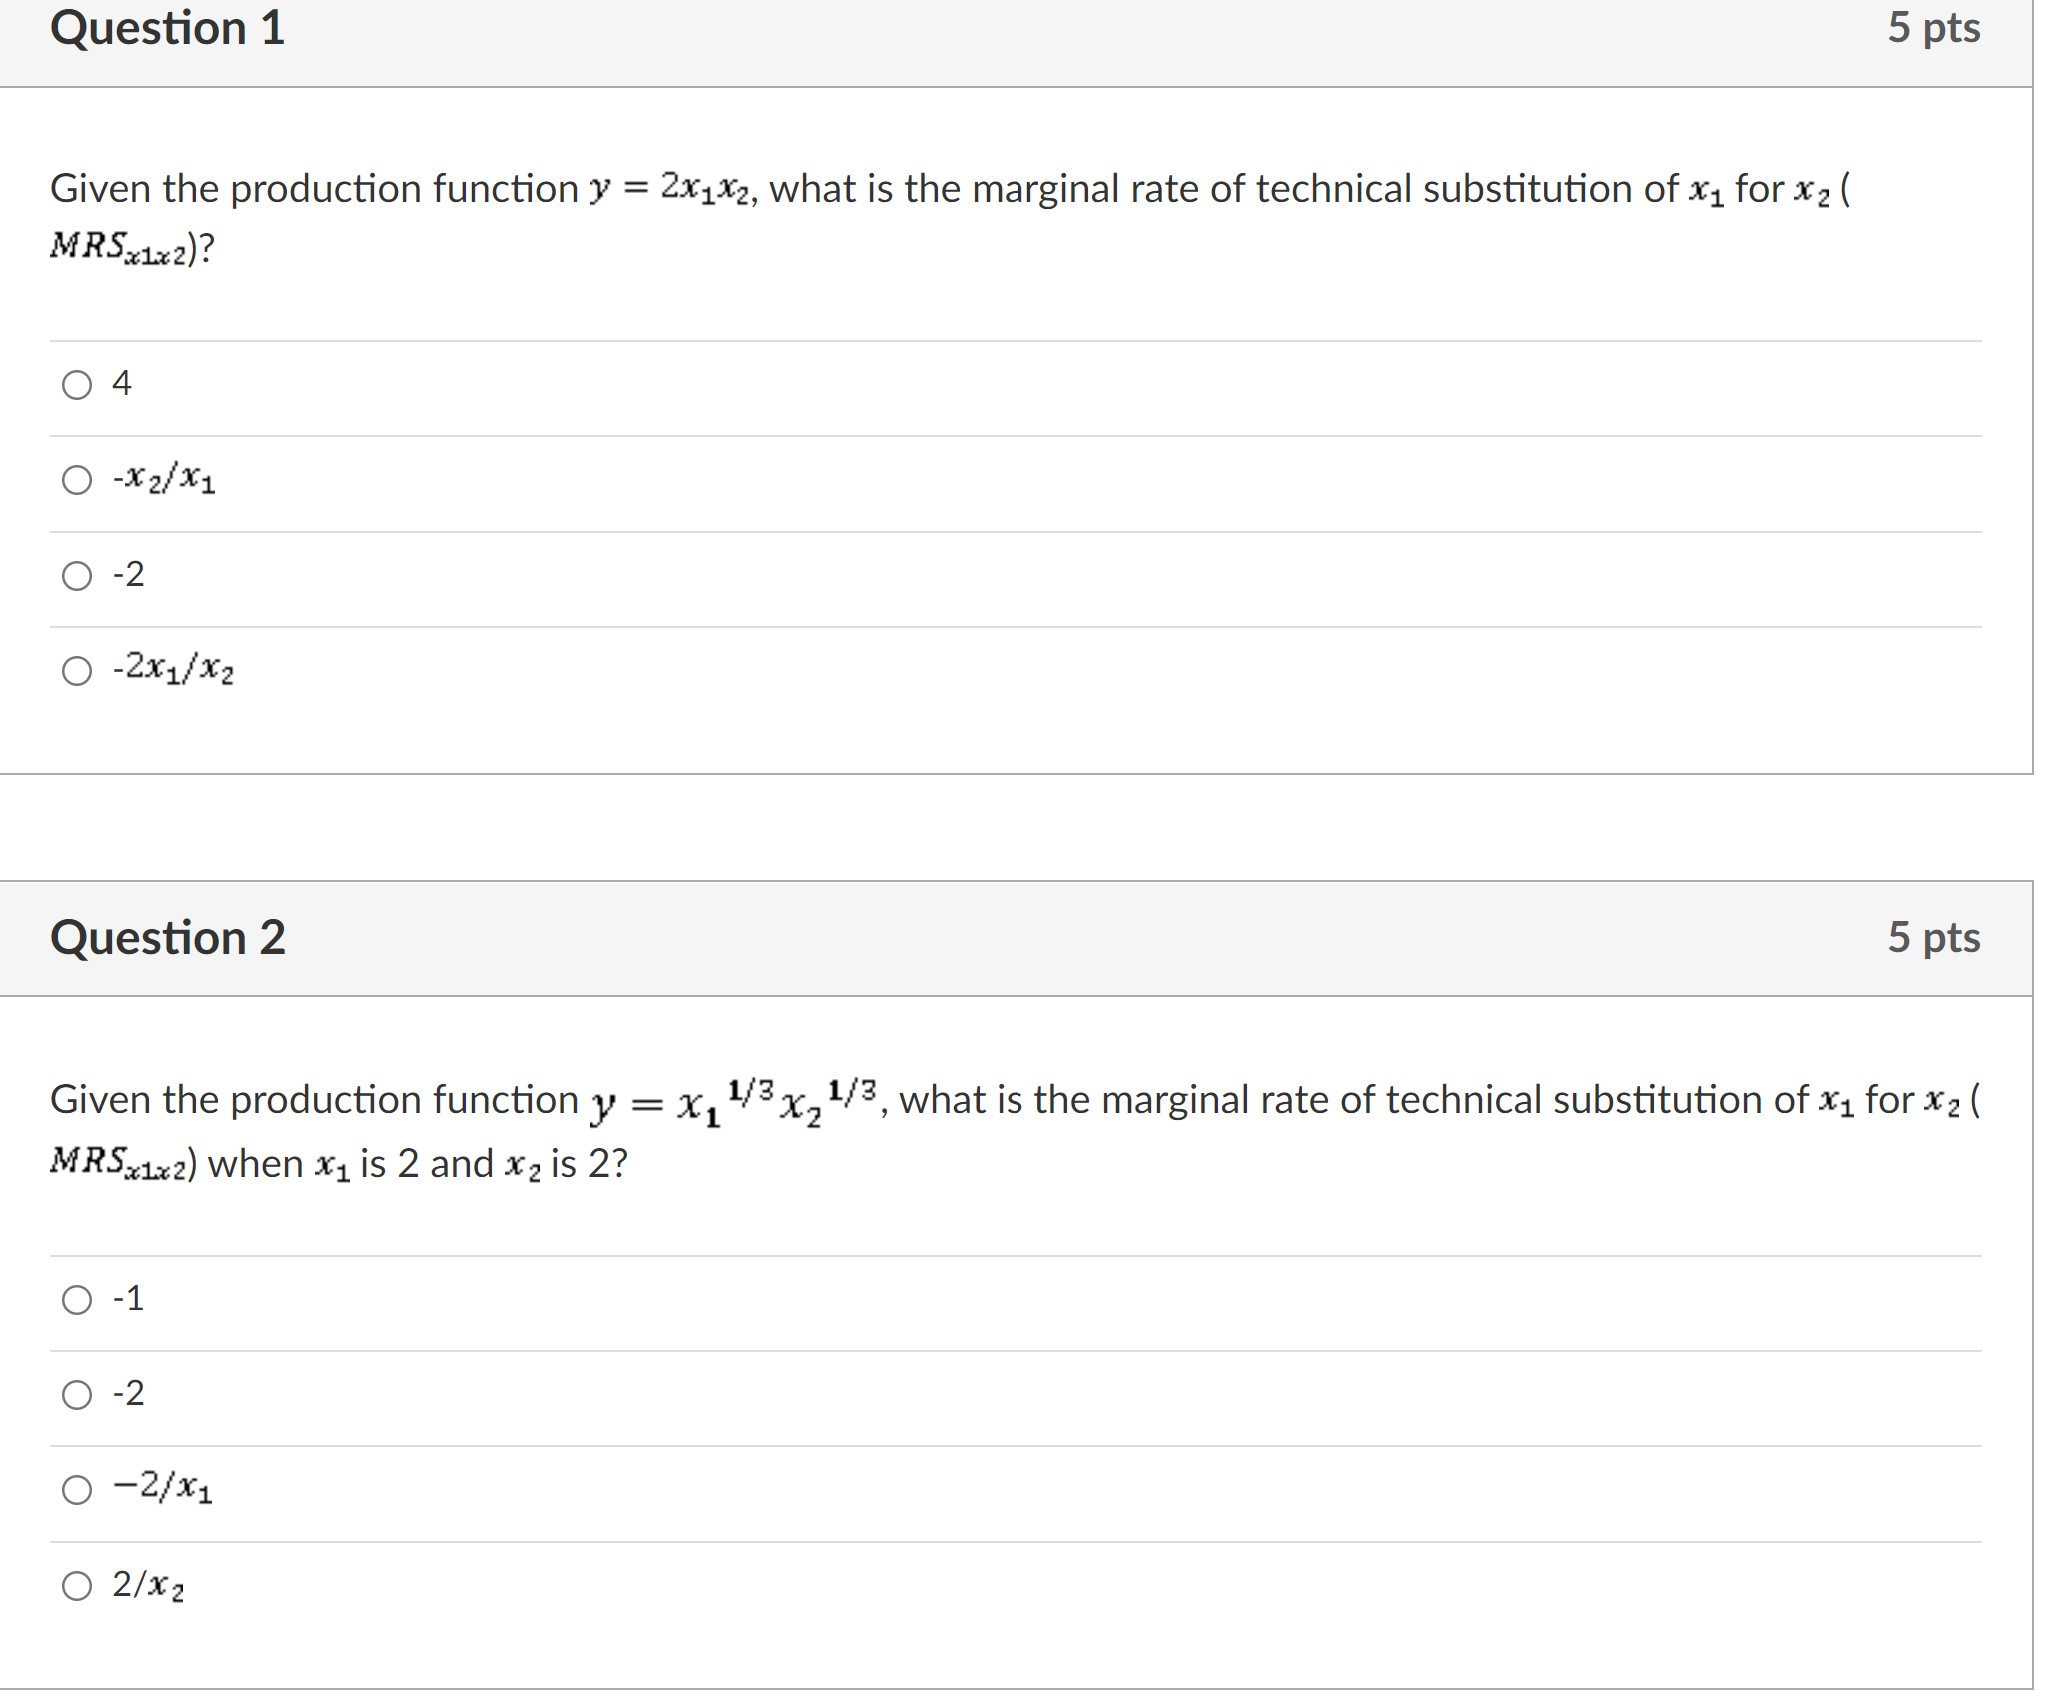Select the -2x1/x2 option in Question 1
This screenshot has height=1702, width=2045.
(76, 671)
